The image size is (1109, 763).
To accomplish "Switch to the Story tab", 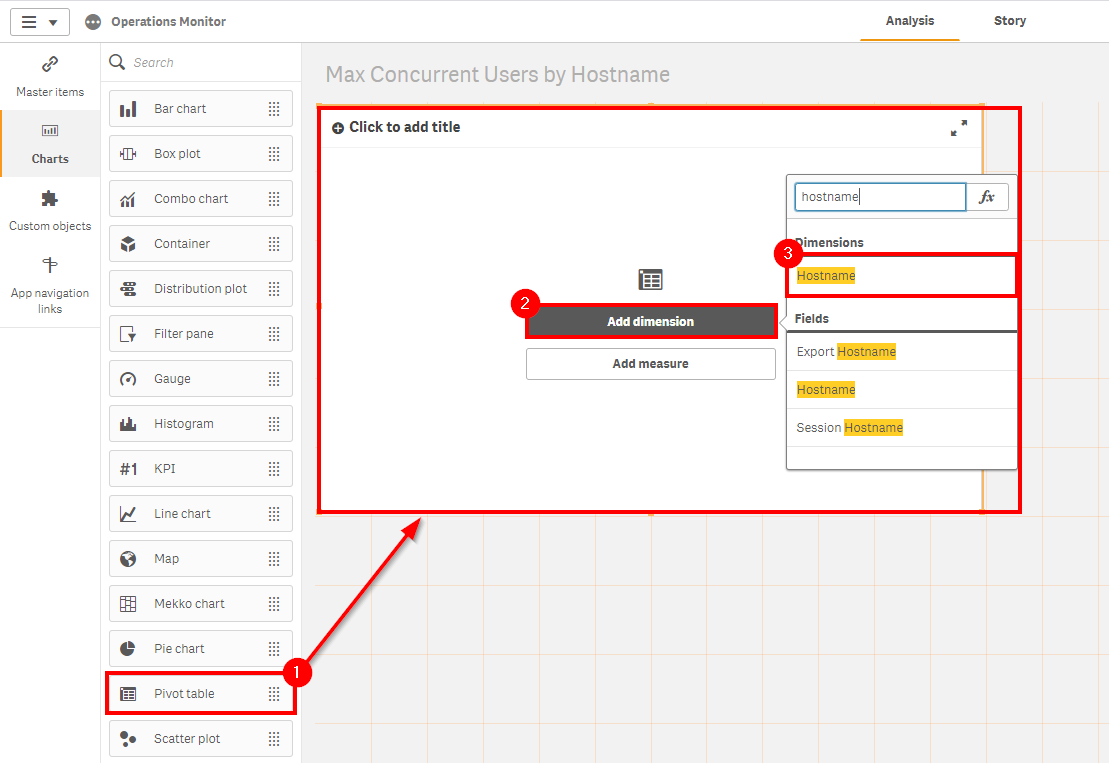I will coord(1009,20).
